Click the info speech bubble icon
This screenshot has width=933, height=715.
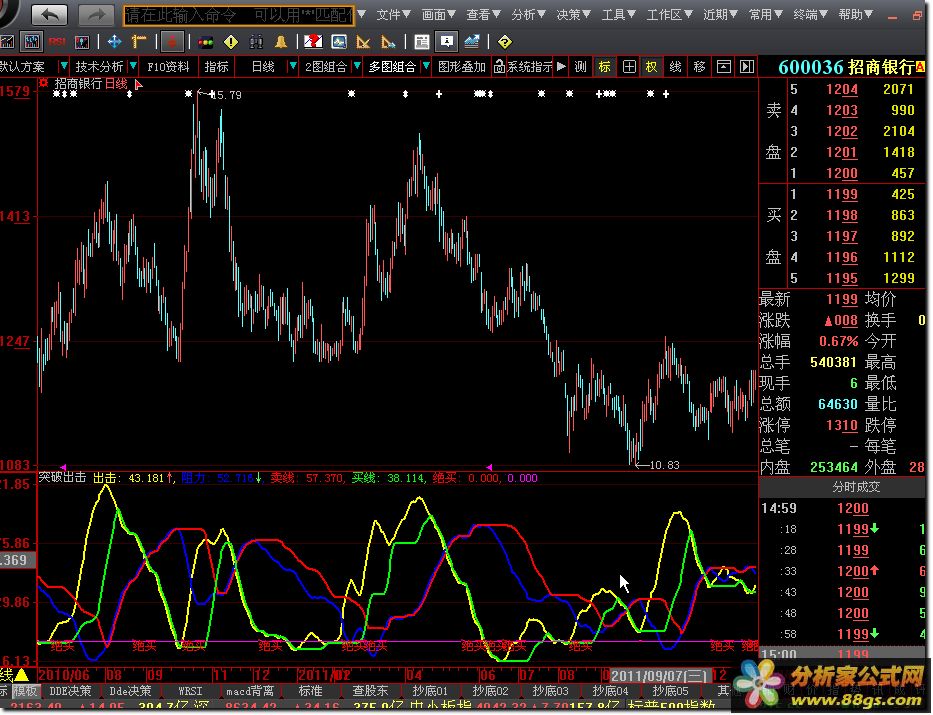pos(446,42)
